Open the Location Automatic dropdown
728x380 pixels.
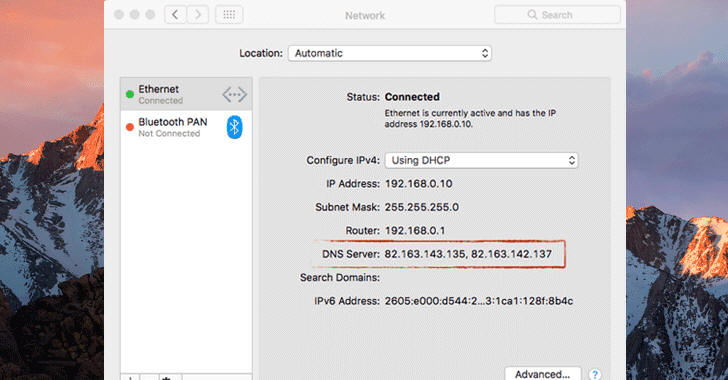click(x=390, y=53)
